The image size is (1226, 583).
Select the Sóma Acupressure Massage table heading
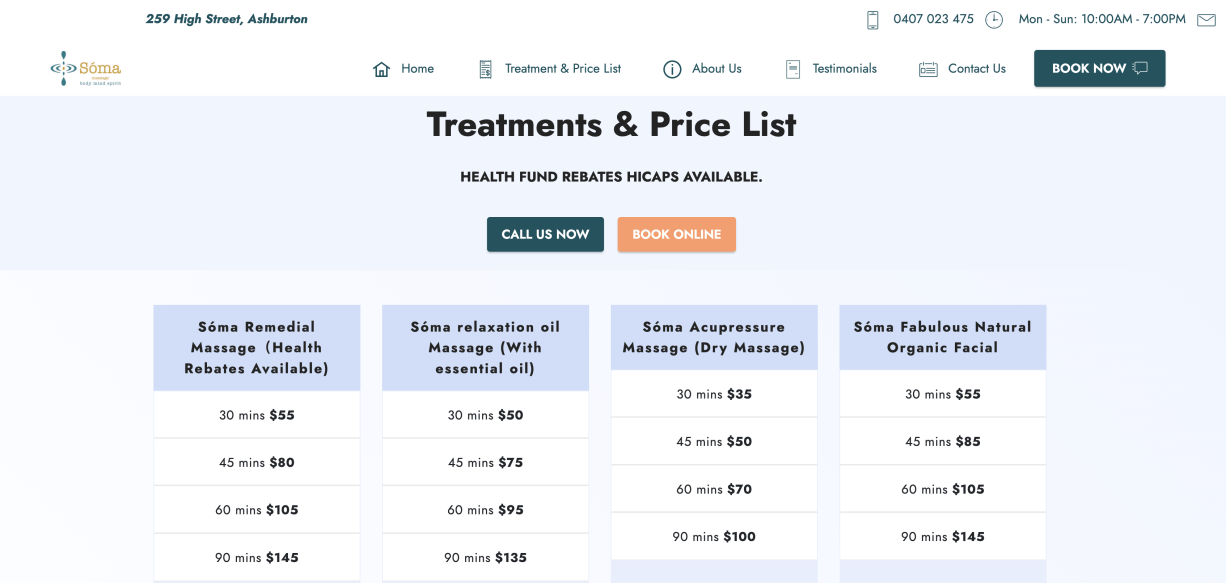coord(713,337)
